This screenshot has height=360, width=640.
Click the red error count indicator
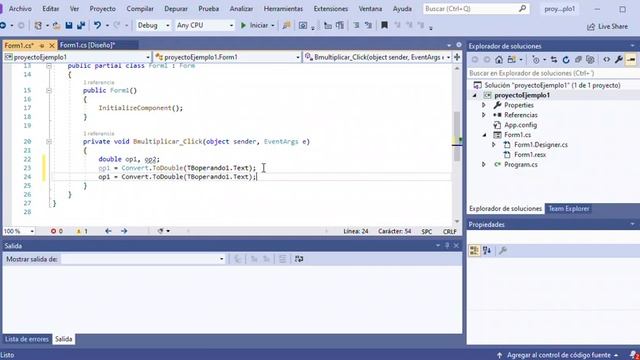pyautogui.click(x=57, y=231)
